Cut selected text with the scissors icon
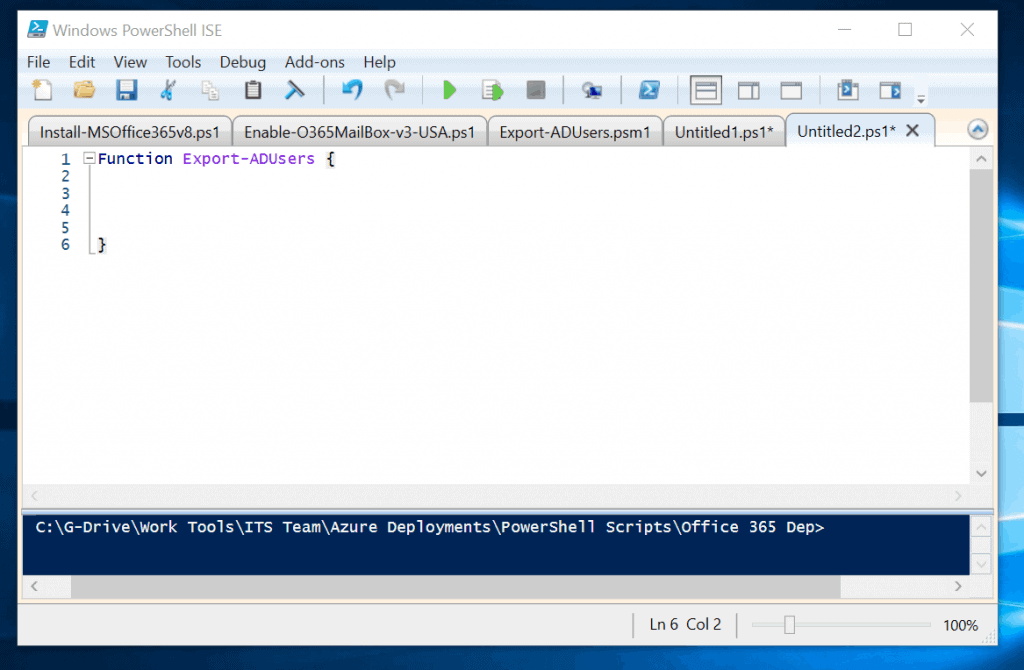This screenshot has width=1024, height=670. pyautogui.click(x=168, y=89)
